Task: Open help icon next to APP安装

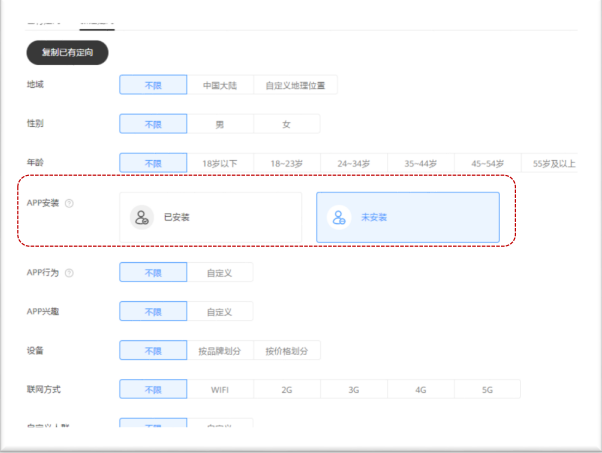Action: (x=69, y=203)
